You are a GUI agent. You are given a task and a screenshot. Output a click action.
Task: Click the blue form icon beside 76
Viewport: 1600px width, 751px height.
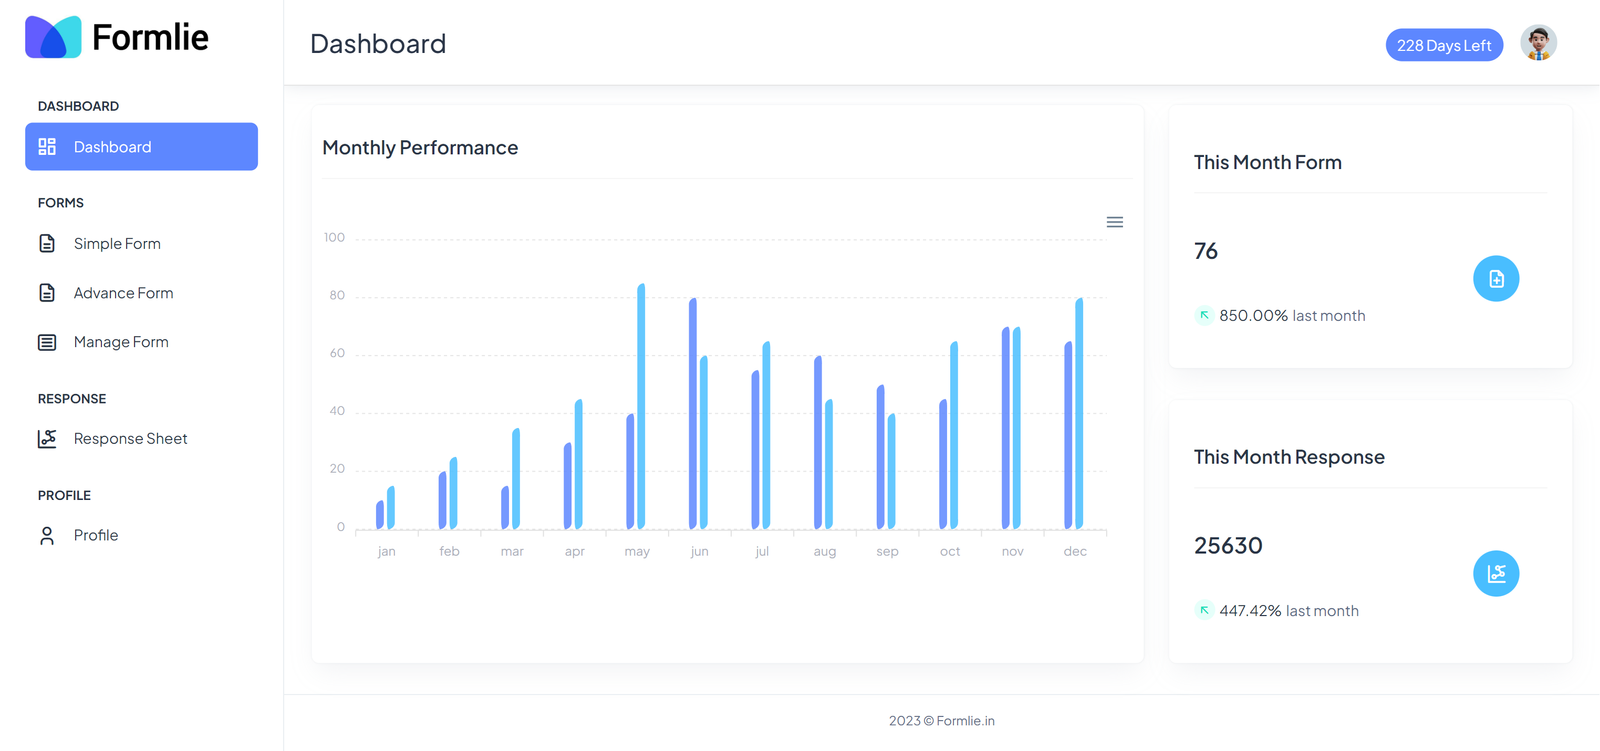[x=1496, y=279]
